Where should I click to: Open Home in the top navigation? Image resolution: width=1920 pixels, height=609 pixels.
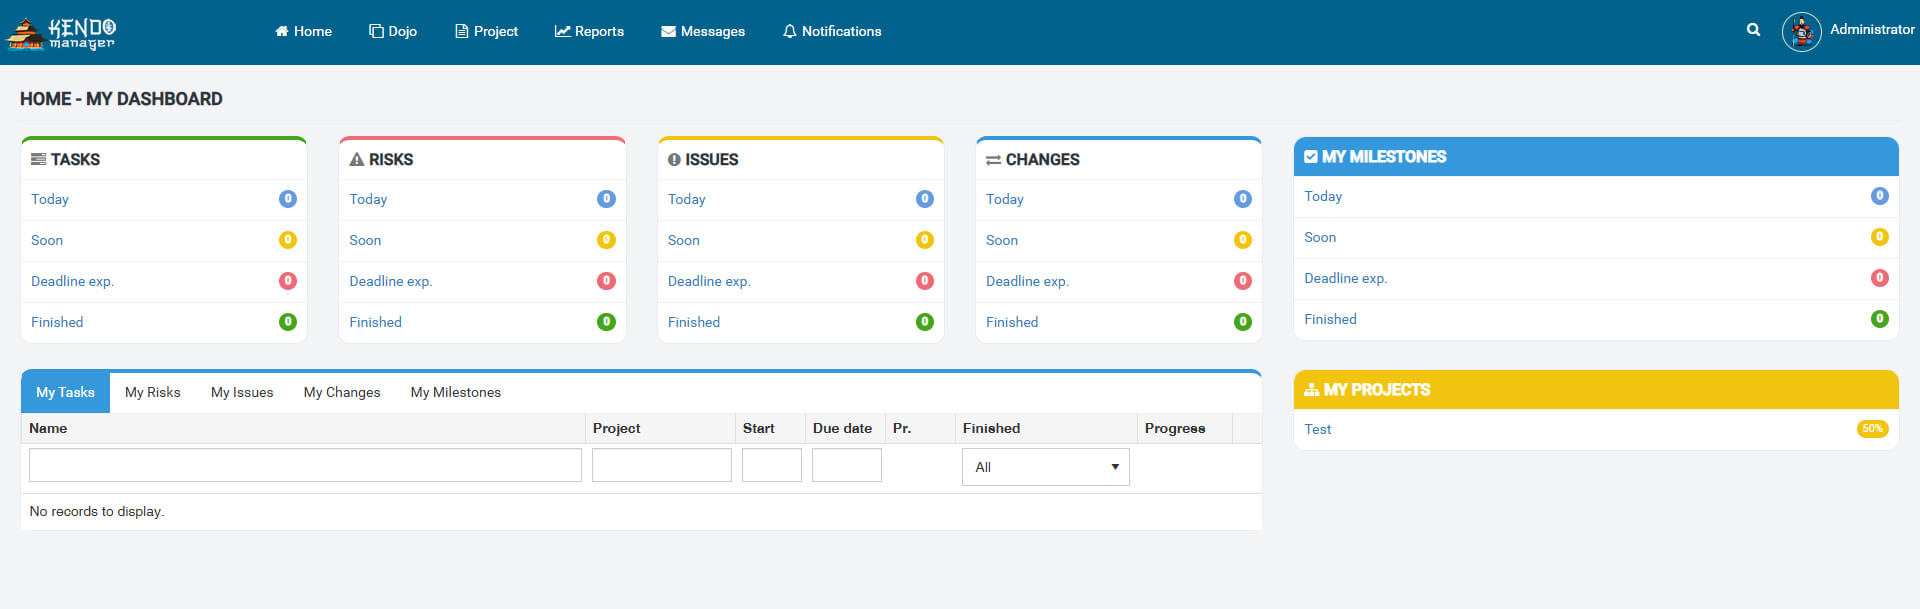(x=303, y=31)
